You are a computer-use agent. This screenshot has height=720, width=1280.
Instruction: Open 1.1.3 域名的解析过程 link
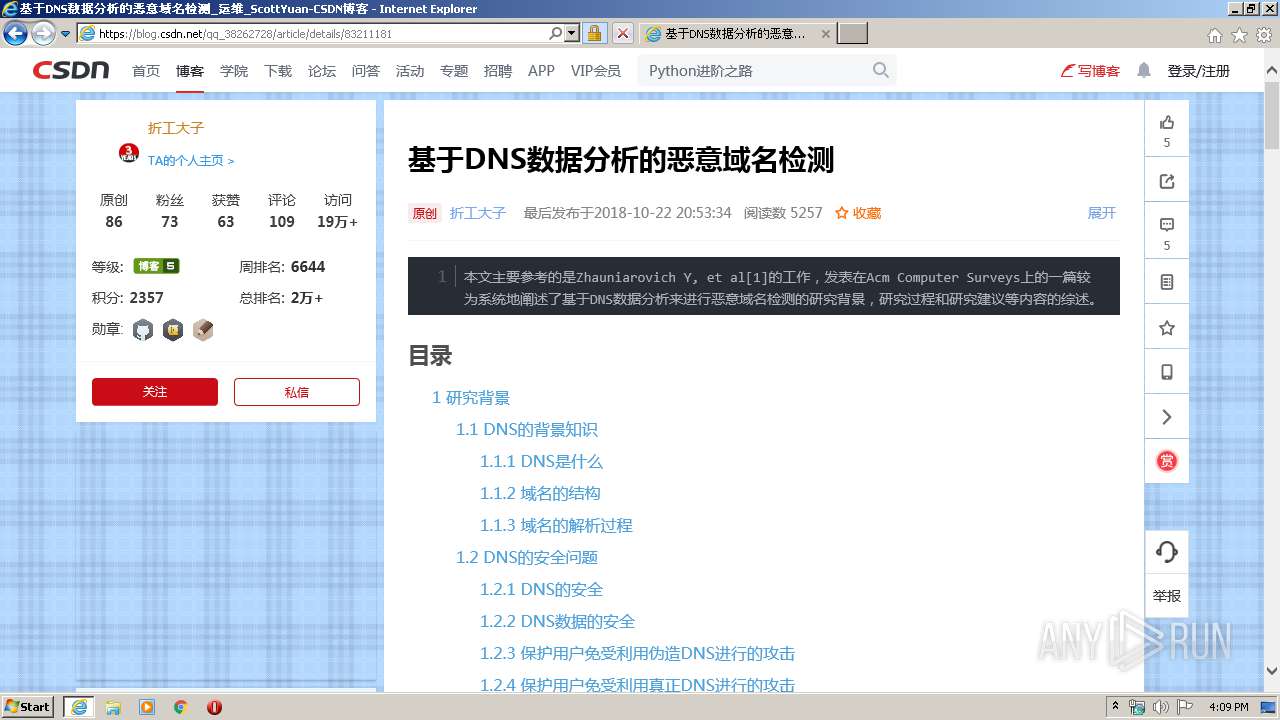pyautogui.click(x=556, y=525)
